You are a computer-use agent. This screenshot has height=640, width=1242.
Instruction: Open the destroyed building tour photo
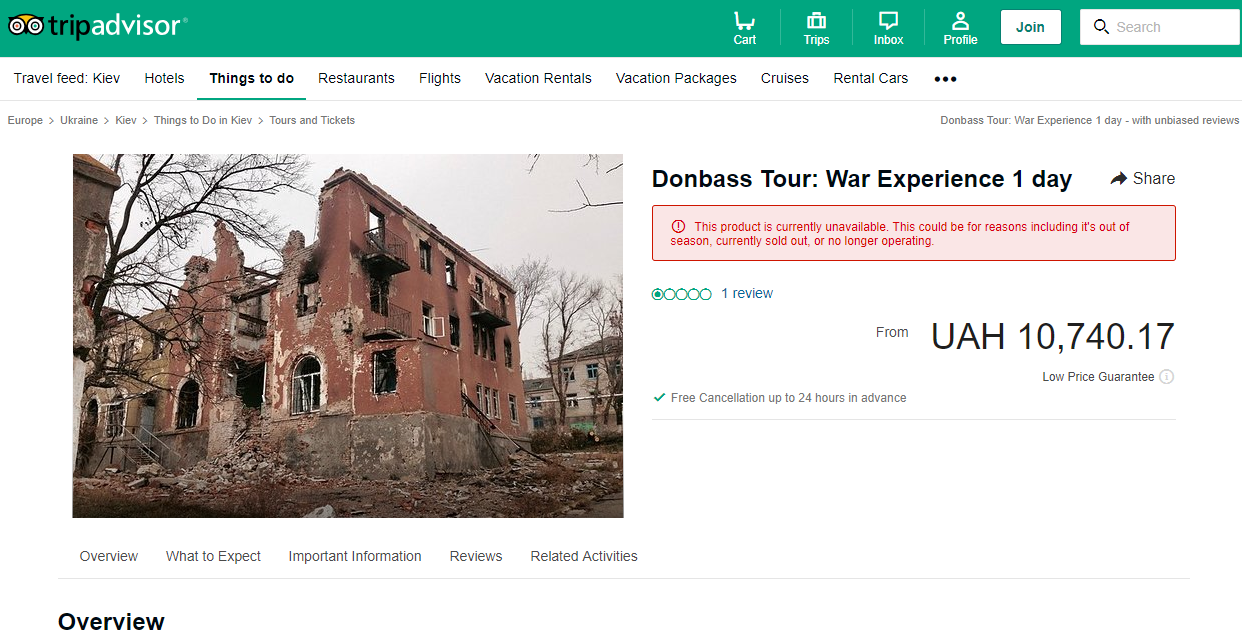pos(348,336)
